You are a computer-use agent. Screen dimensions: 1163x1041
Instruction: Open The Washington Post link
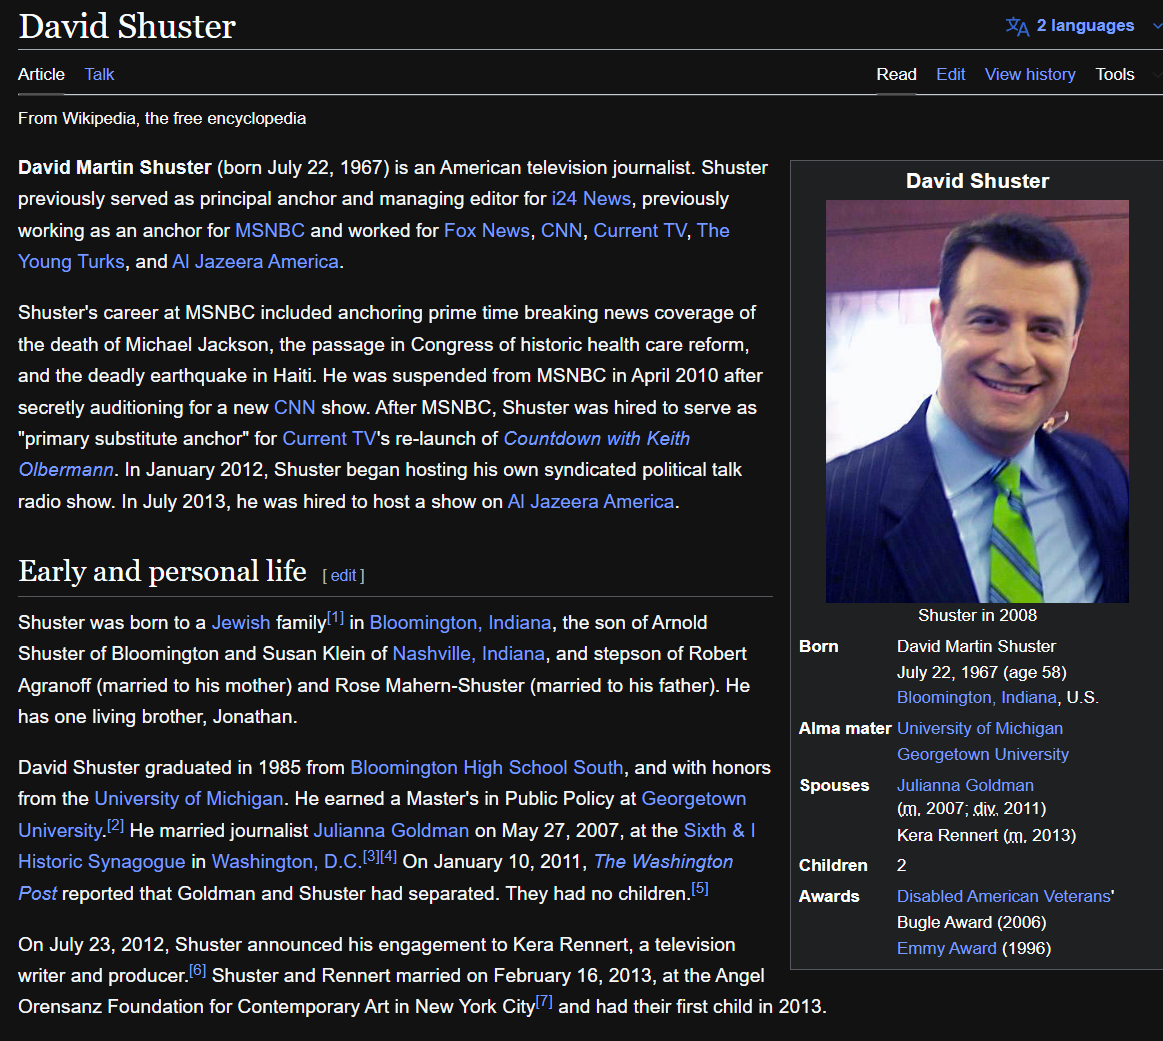tap(663, 862)
